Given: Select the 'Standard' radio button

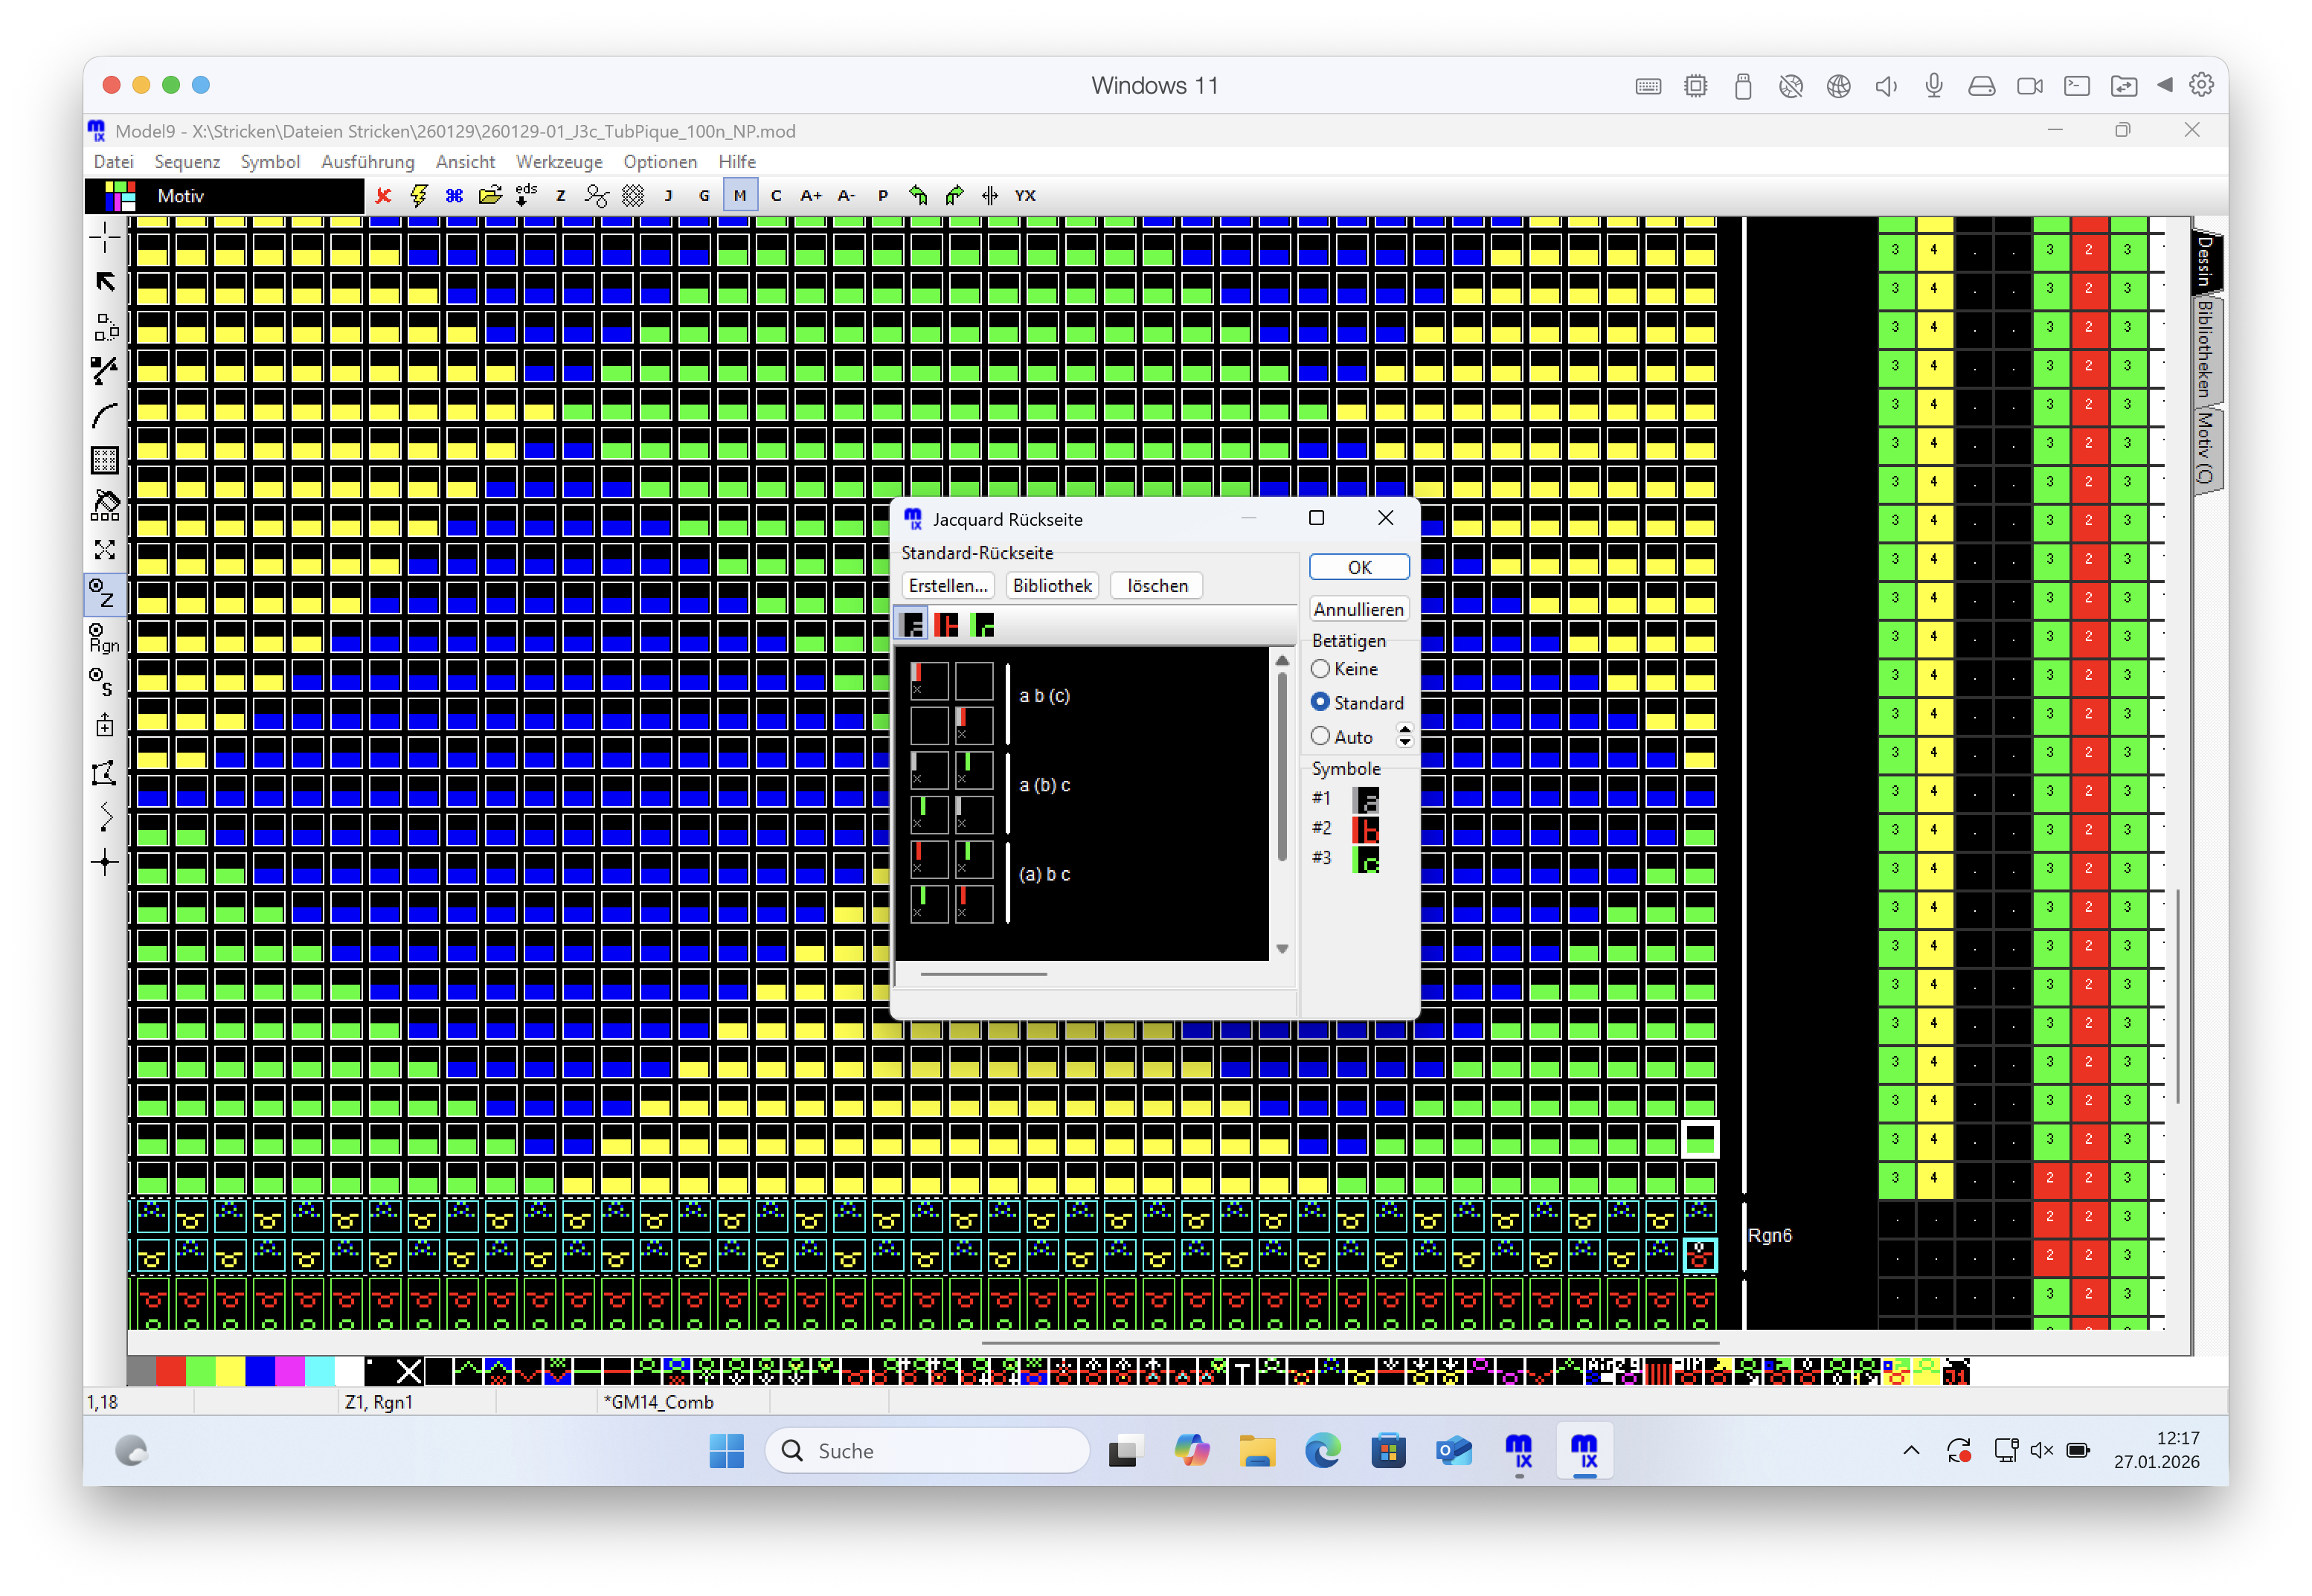Looking at the screenshot, I should 1320,703.
